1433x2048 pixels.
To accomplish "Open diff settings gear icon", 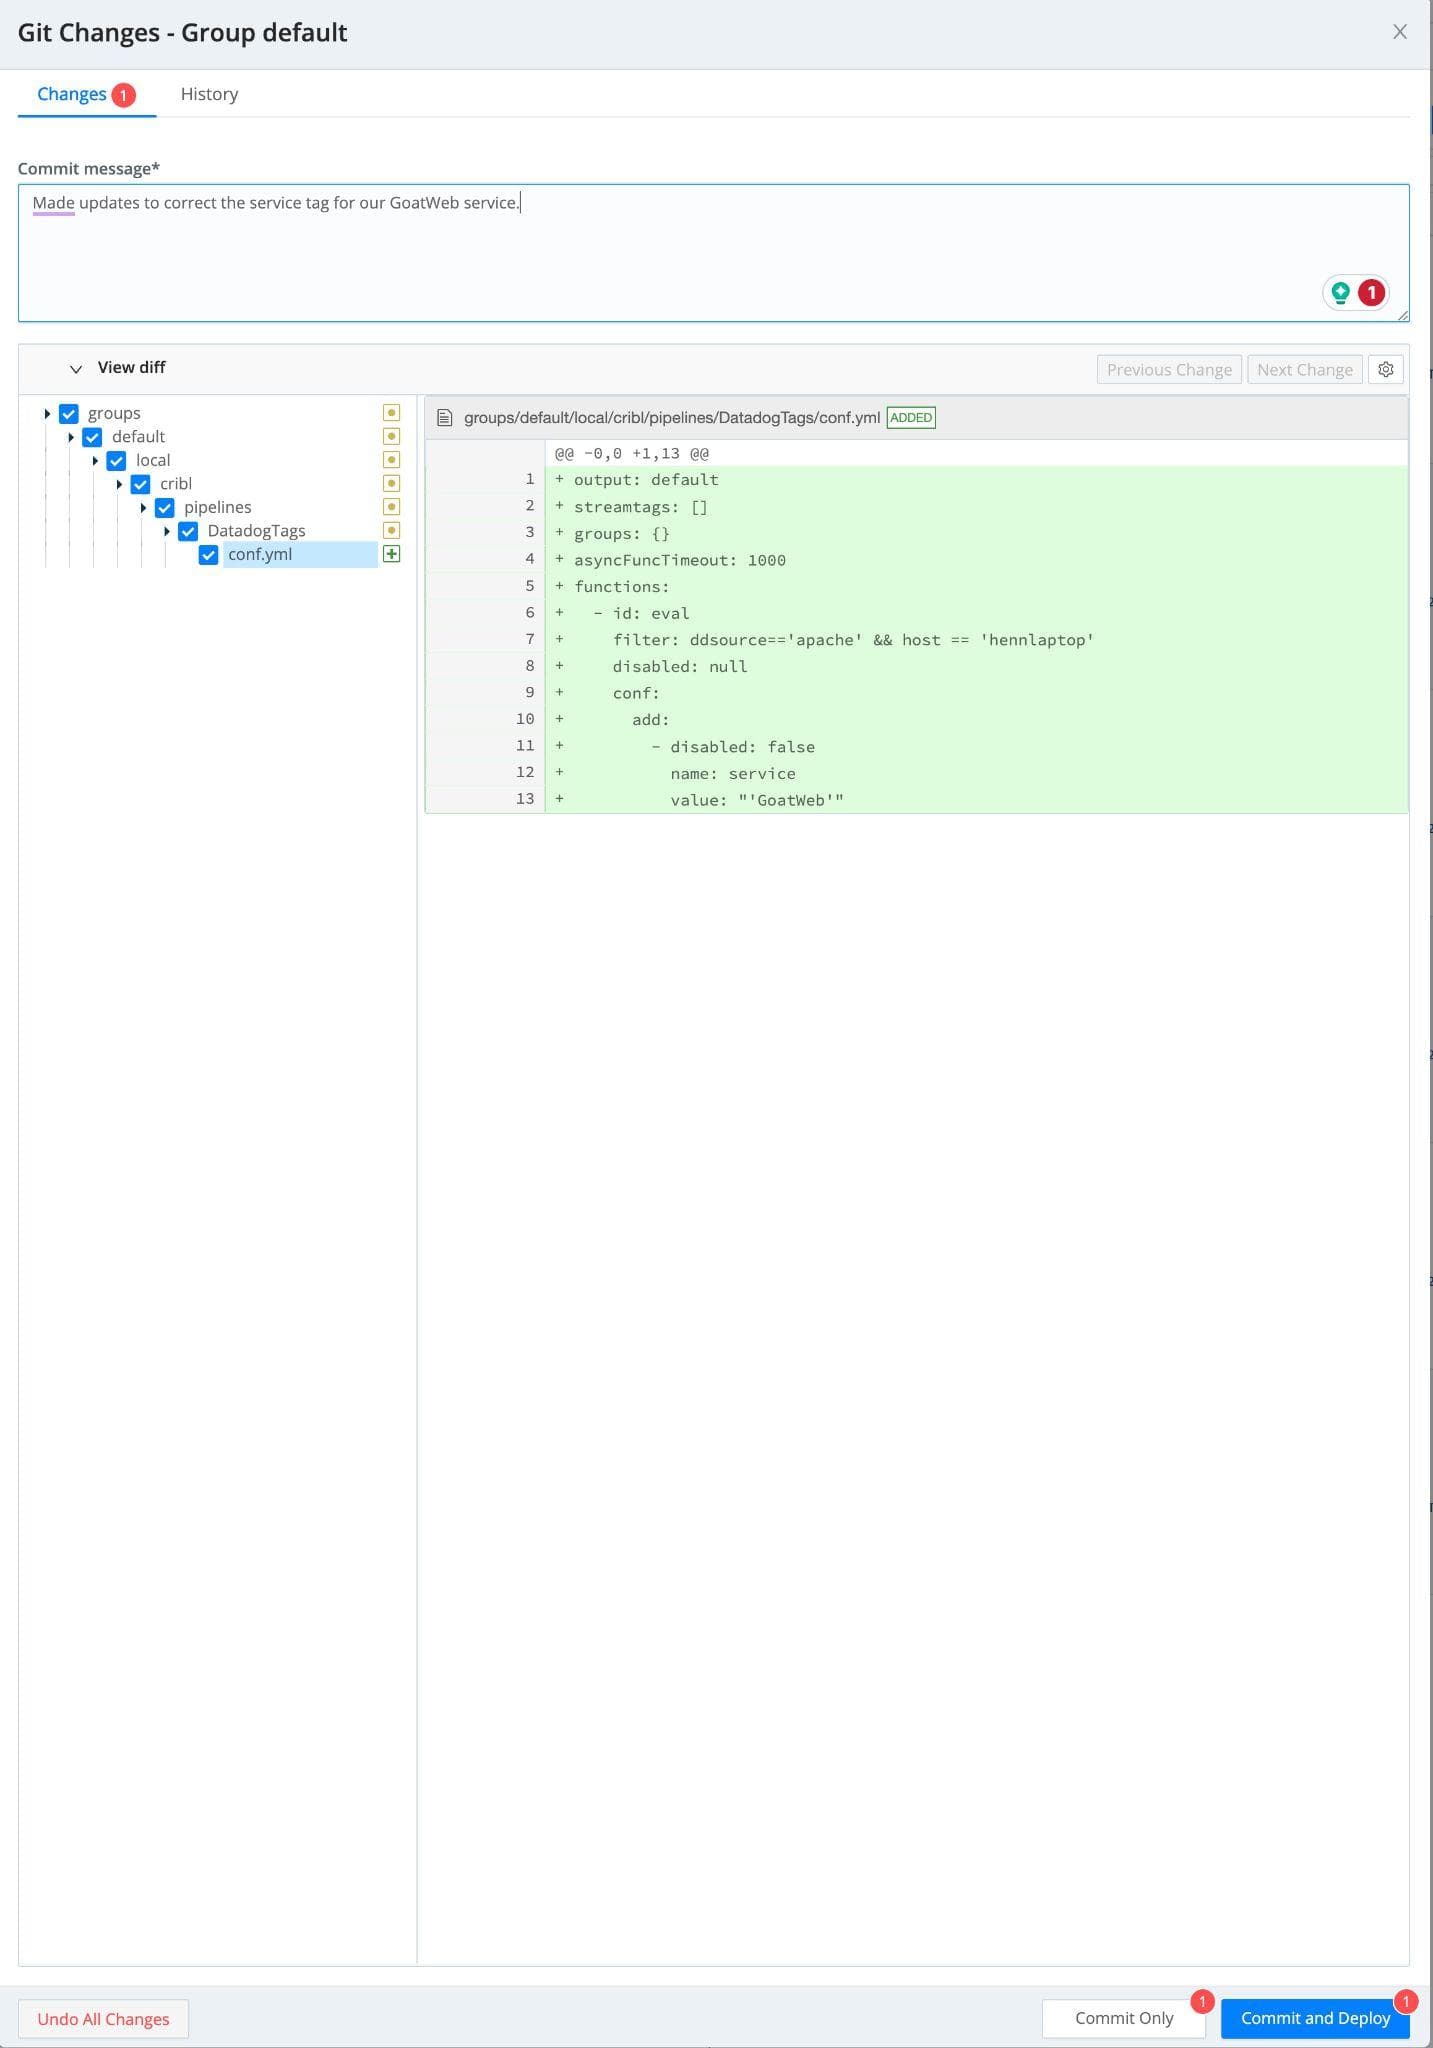I will [x=1385, y=369].
